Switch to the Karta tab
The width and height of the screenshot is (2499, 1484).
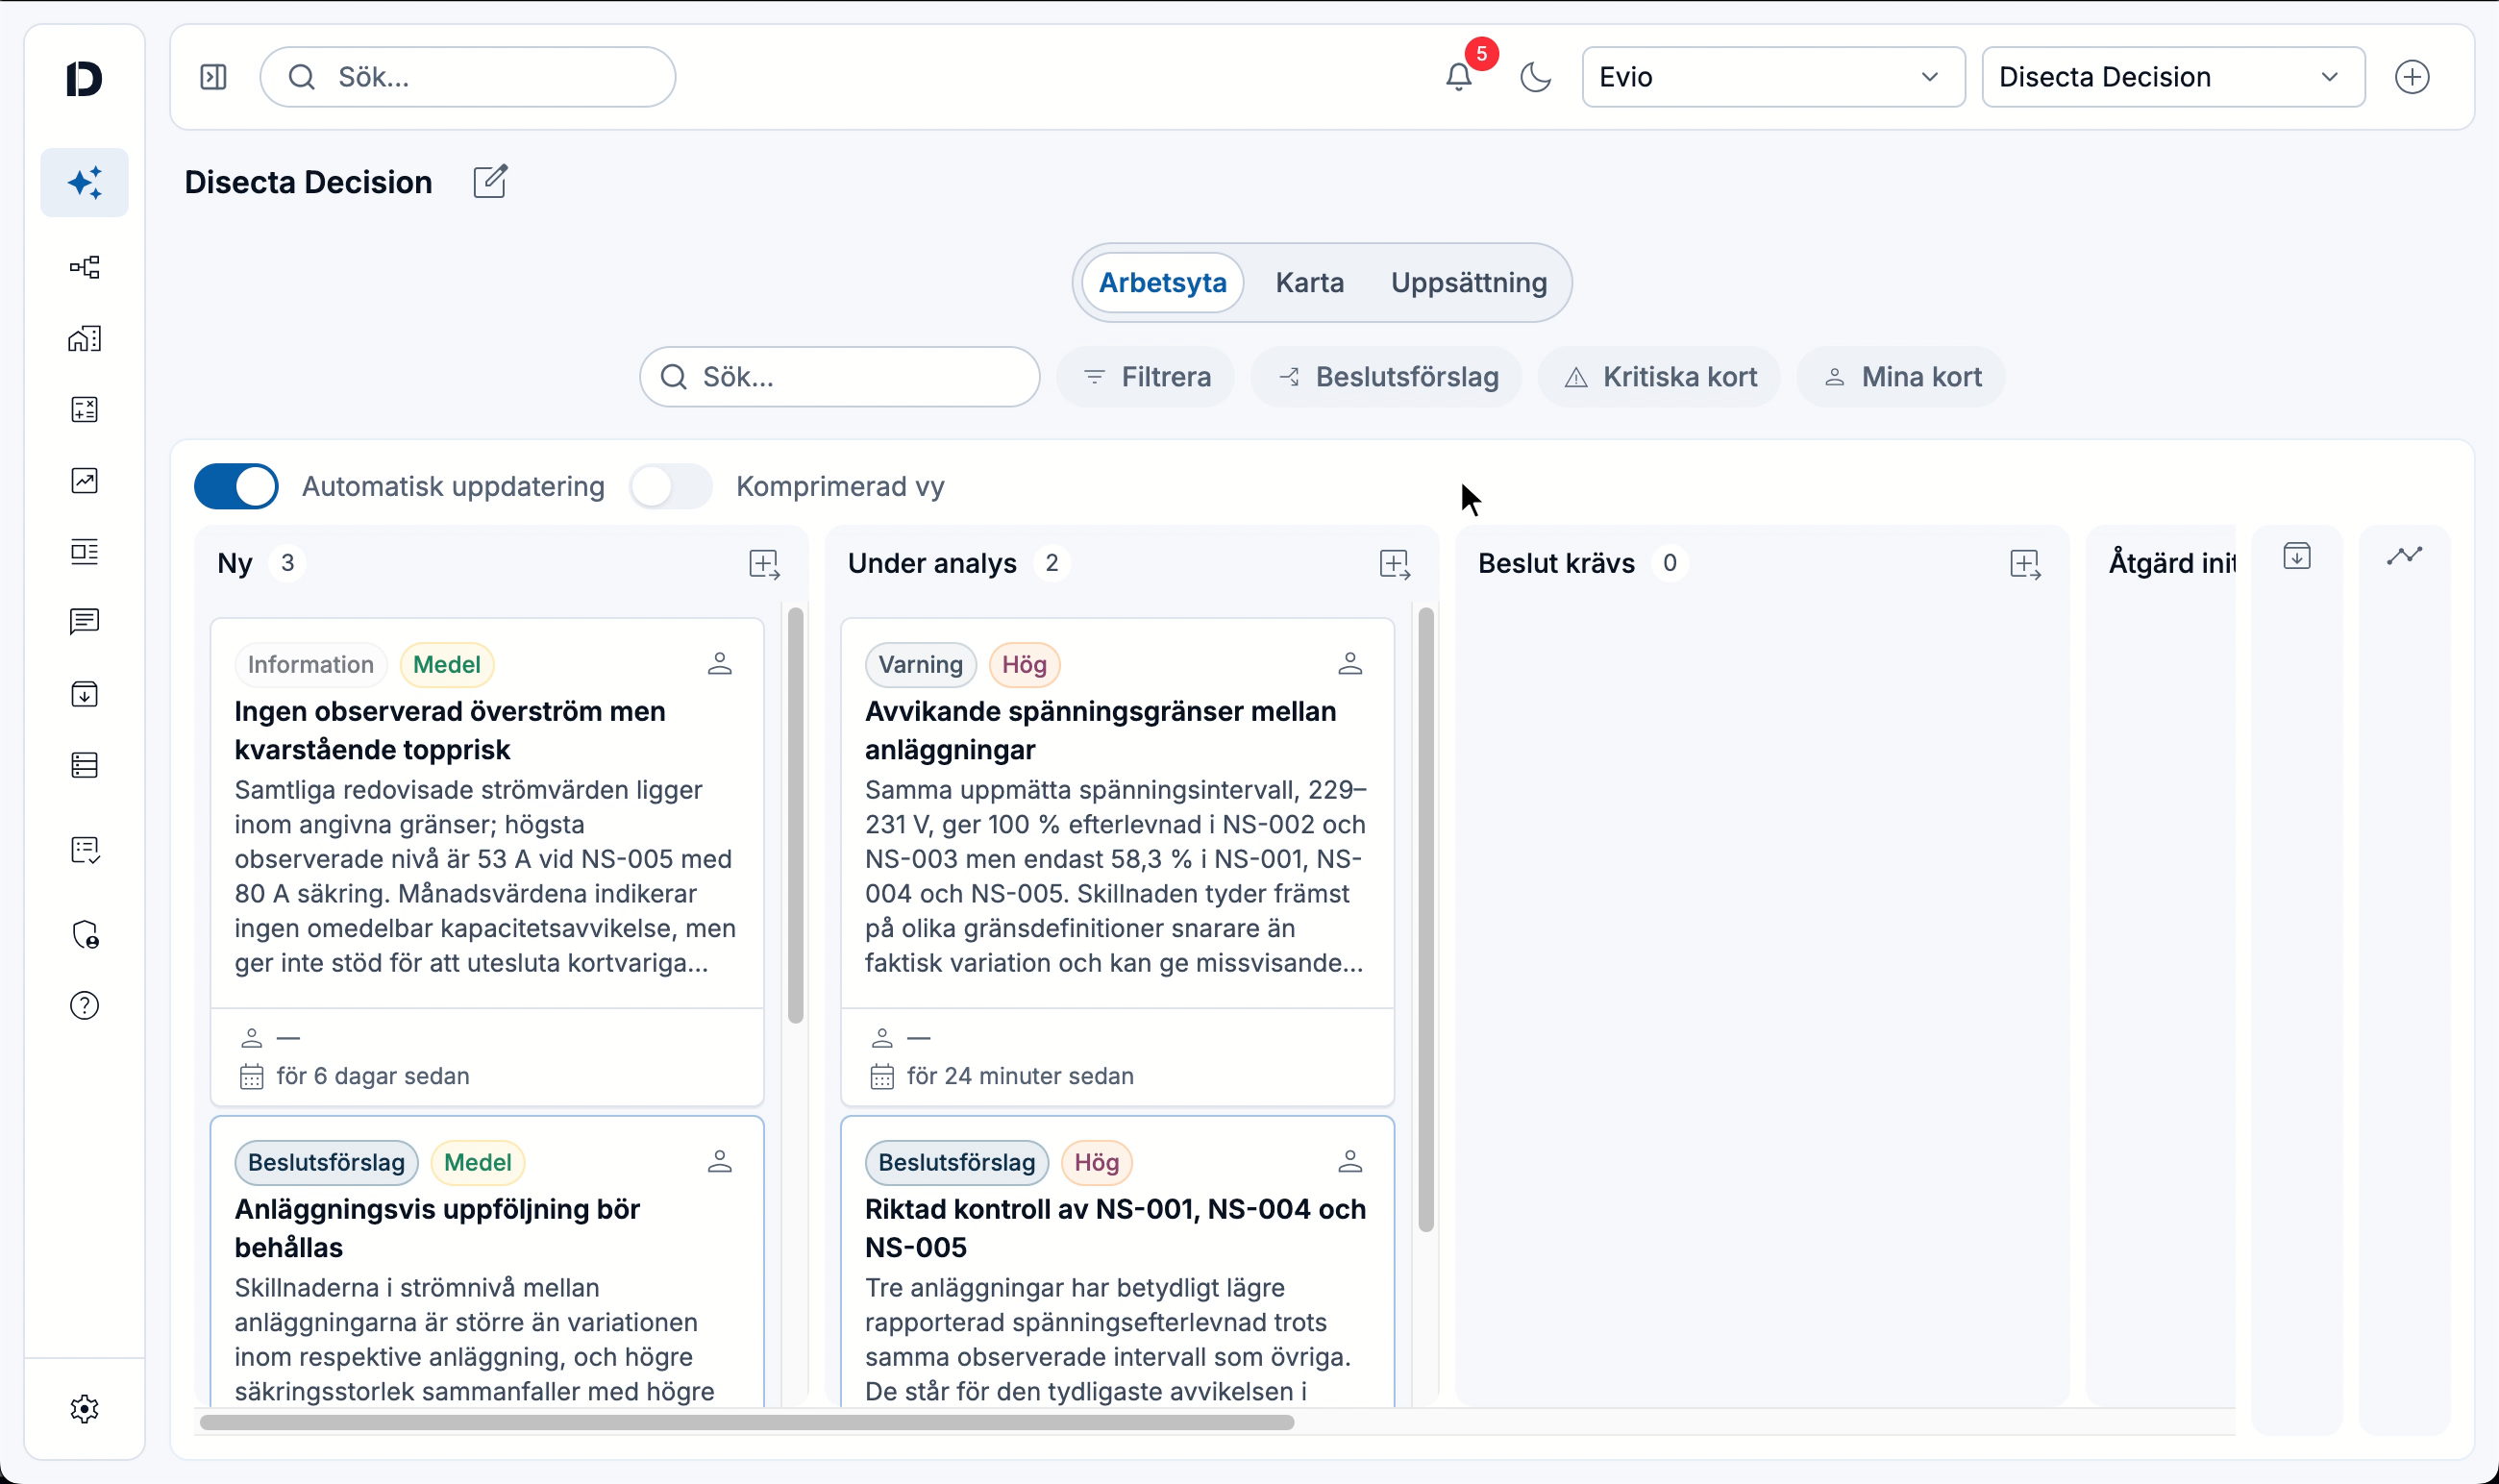click(1309, 283)
